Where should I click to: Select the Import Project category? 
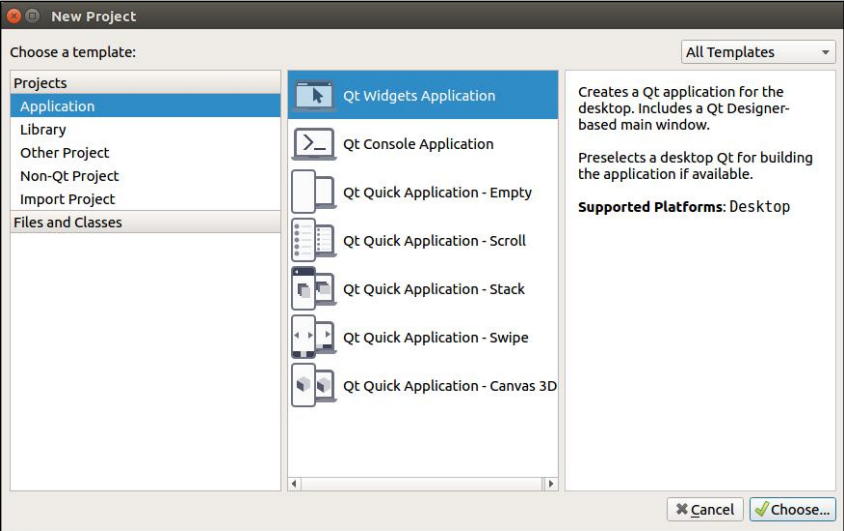pyautogui.click(x=145, y=199)
